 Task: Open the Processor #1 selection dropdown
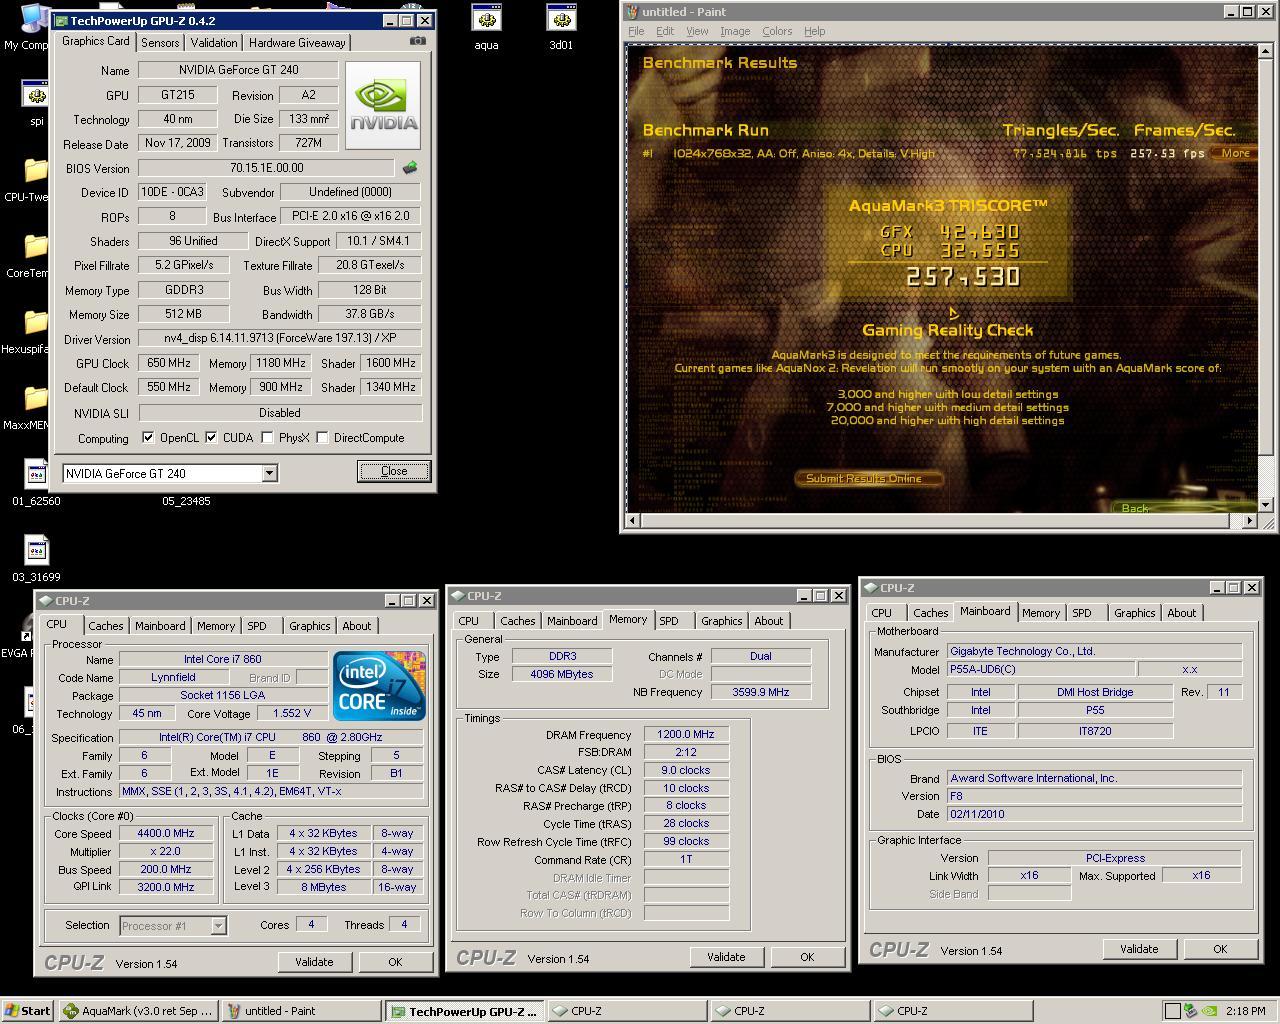(218, 926)
